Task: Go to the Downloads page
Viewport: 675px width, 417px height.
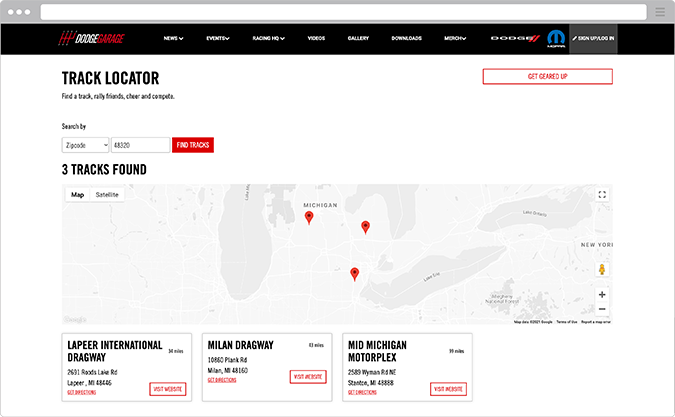Action: [406, 38]
